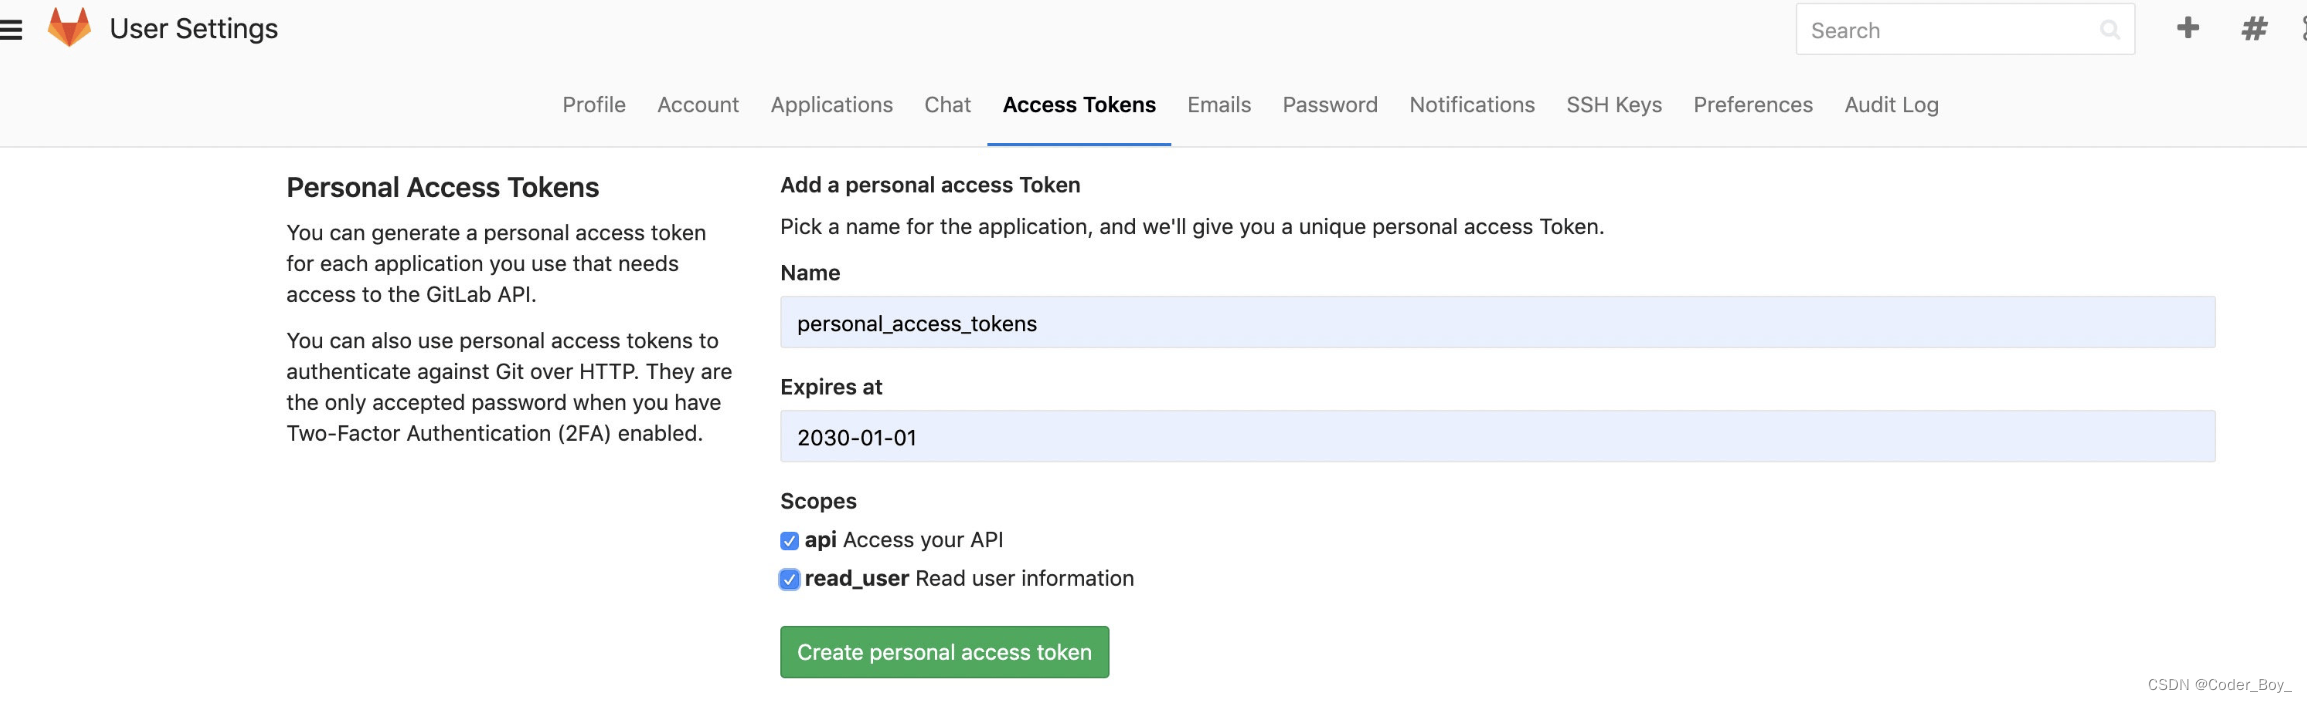Click the Expires at date field
The height and width of the screenshot is (702, 2307).
point(1497,437)
